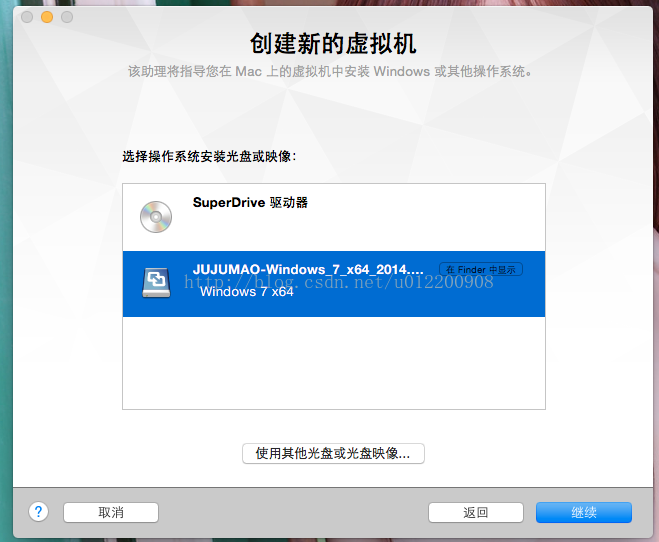The width and height of the screenshot is (659, 542).
Task: Select the SuperDrive 驱动器 row
Action: tap(334, 218)
